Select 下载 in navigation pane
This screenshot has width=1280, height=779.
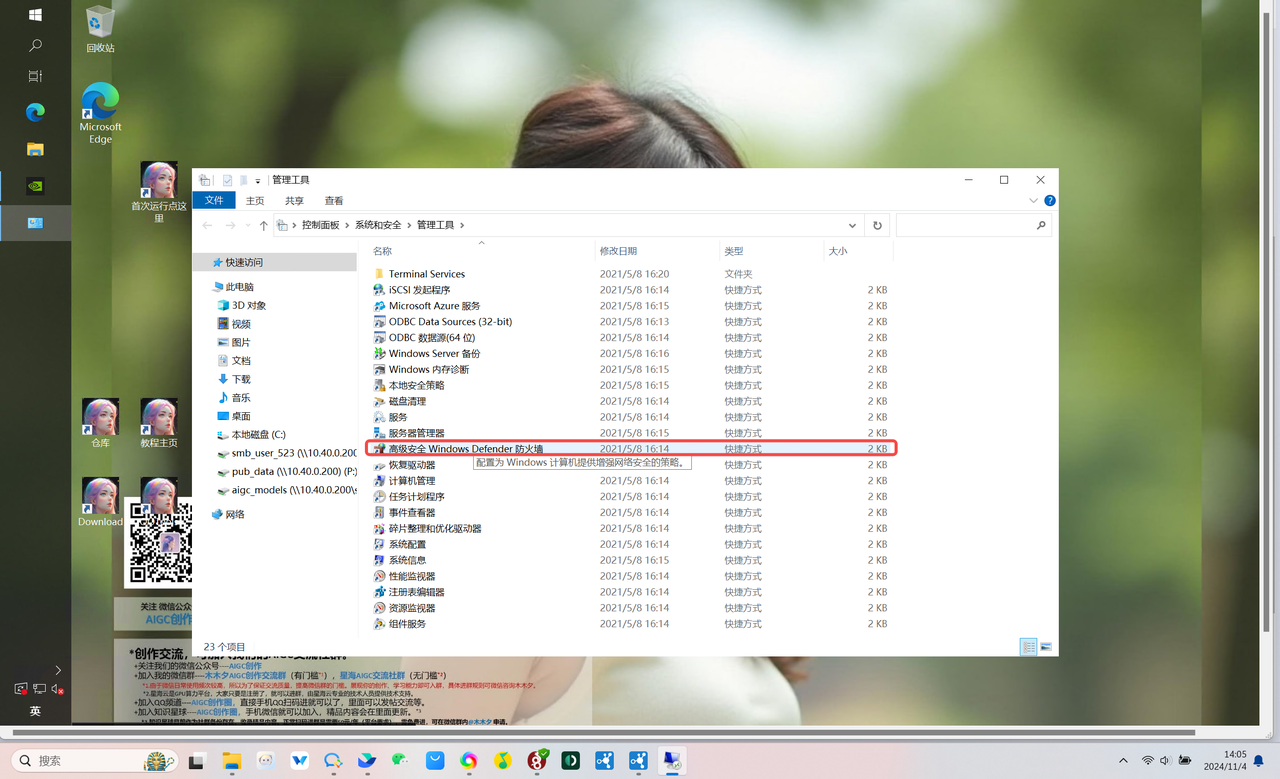(x=241, y=380)
